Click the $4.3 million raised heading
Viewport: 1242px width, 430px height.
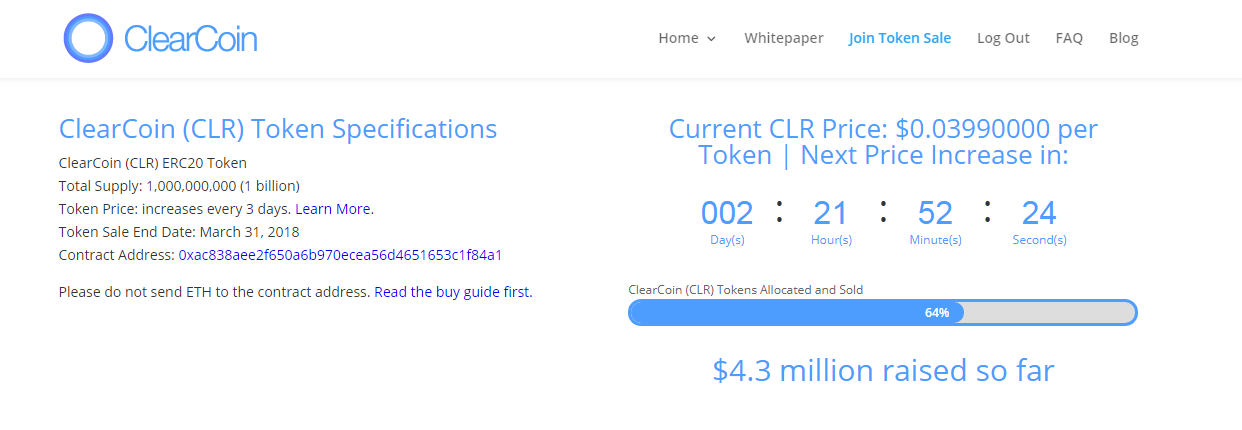click(883, 371)
